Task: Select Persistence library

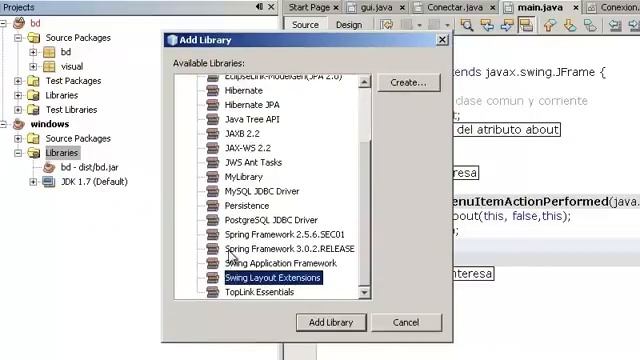Action: 247,206
